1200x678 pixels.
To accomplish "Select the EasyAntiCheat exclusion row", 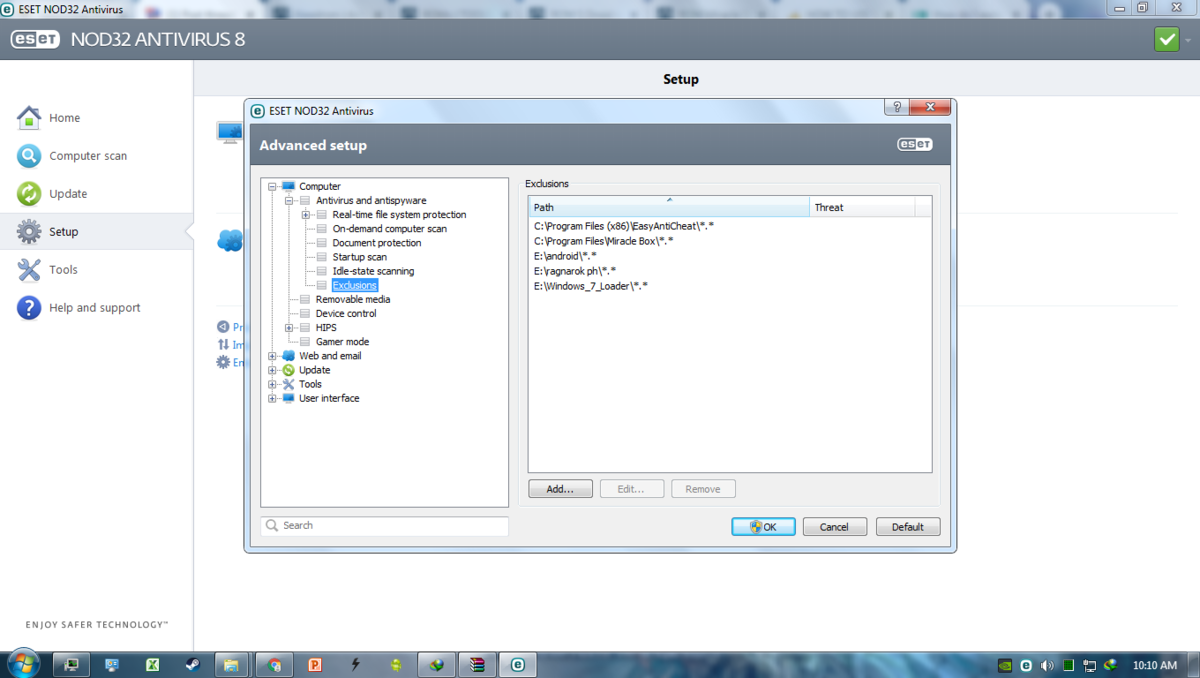I will [624, 226].
